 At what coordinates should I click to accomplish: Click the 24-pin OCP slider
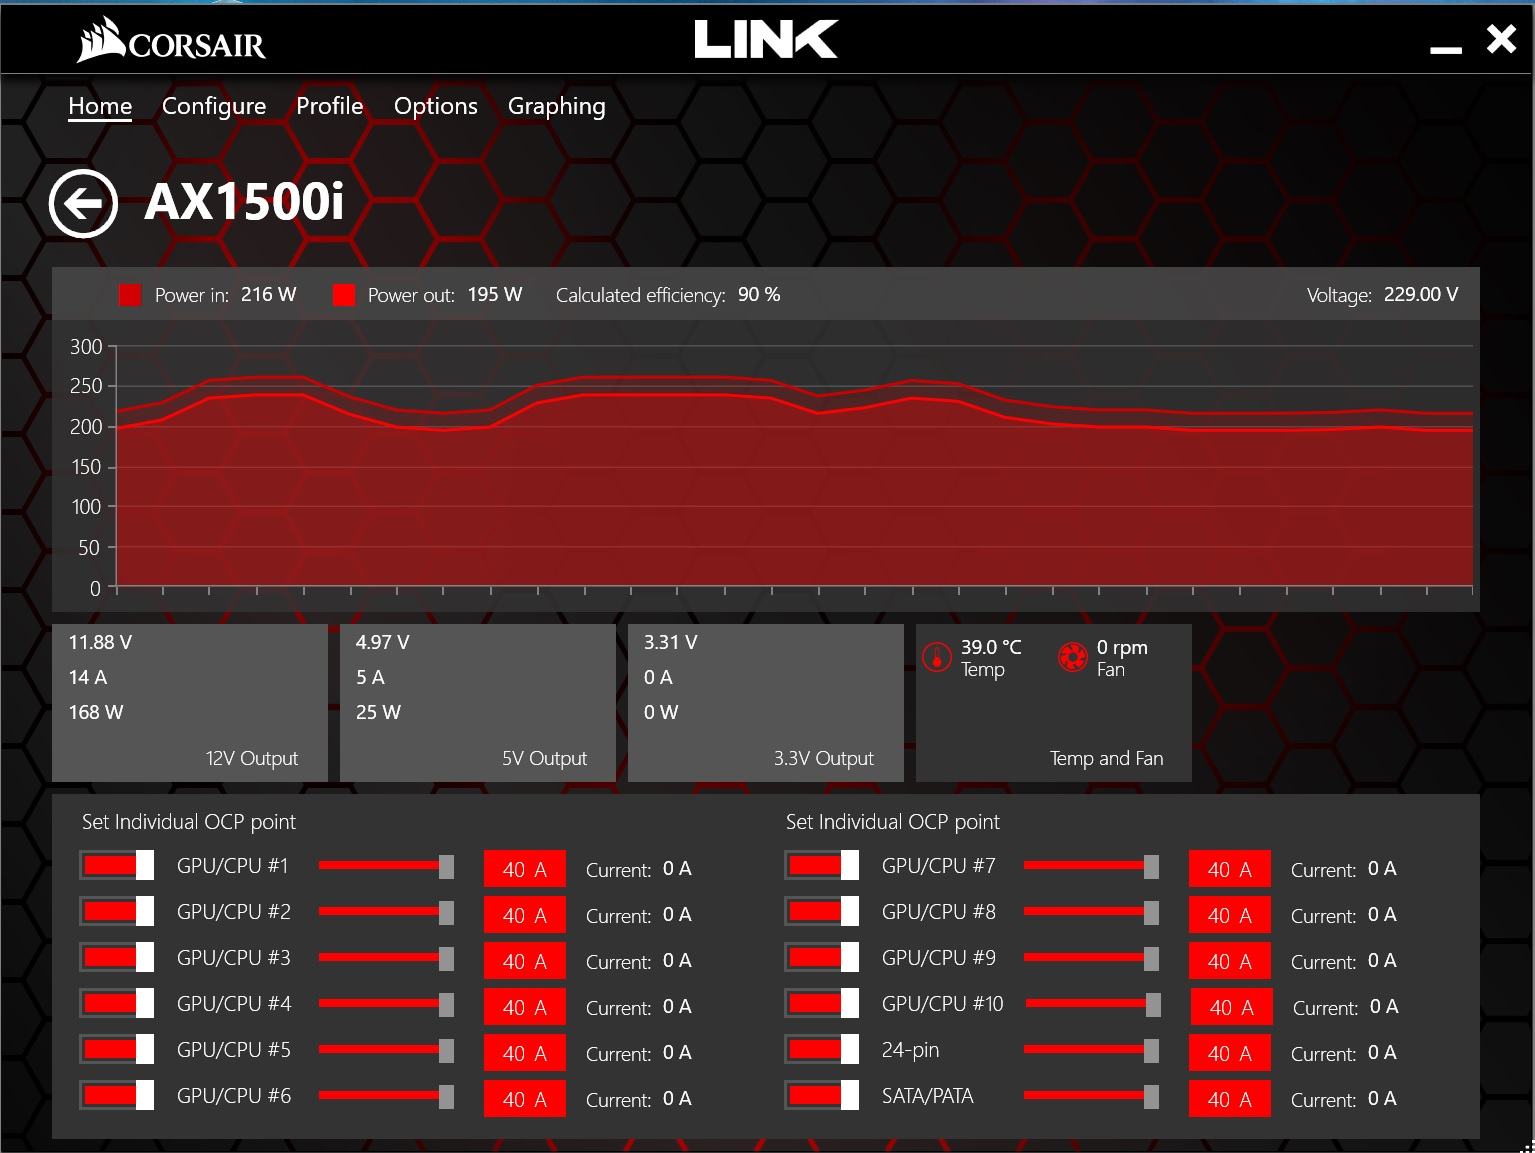(1091, 1050)
